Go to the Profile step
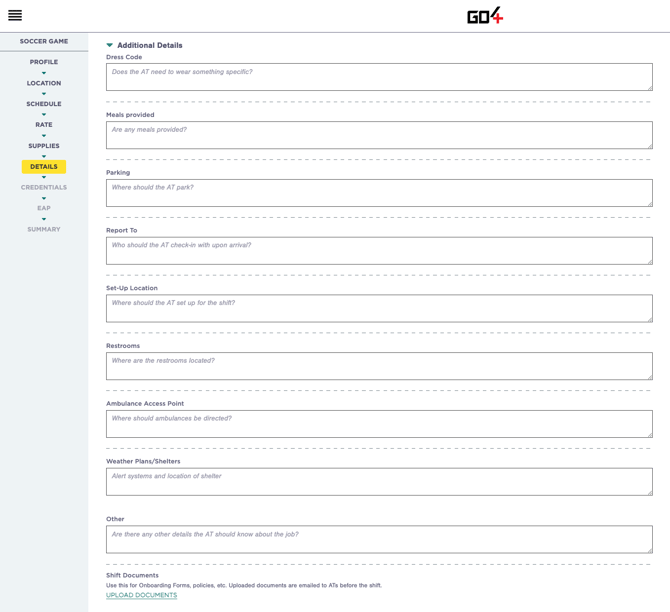The width and height of the screenshot is (670, 612). click(44, 62)
